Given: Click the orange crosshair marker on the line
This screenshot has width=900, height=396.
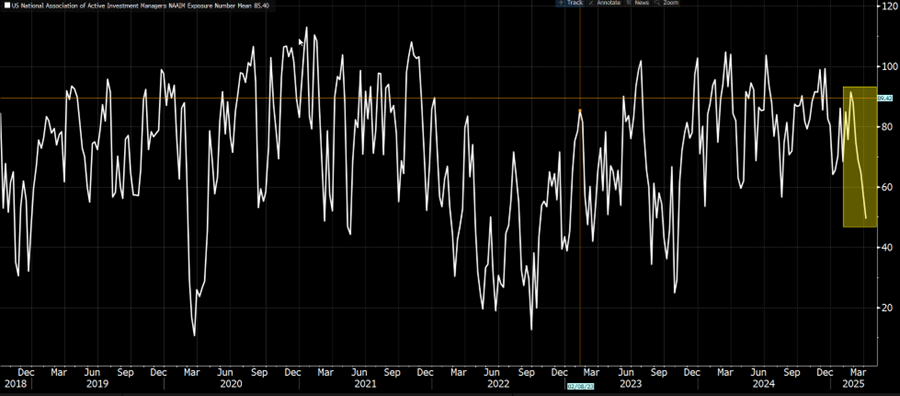Looking at the screenshot, I should tap(580, 110).
